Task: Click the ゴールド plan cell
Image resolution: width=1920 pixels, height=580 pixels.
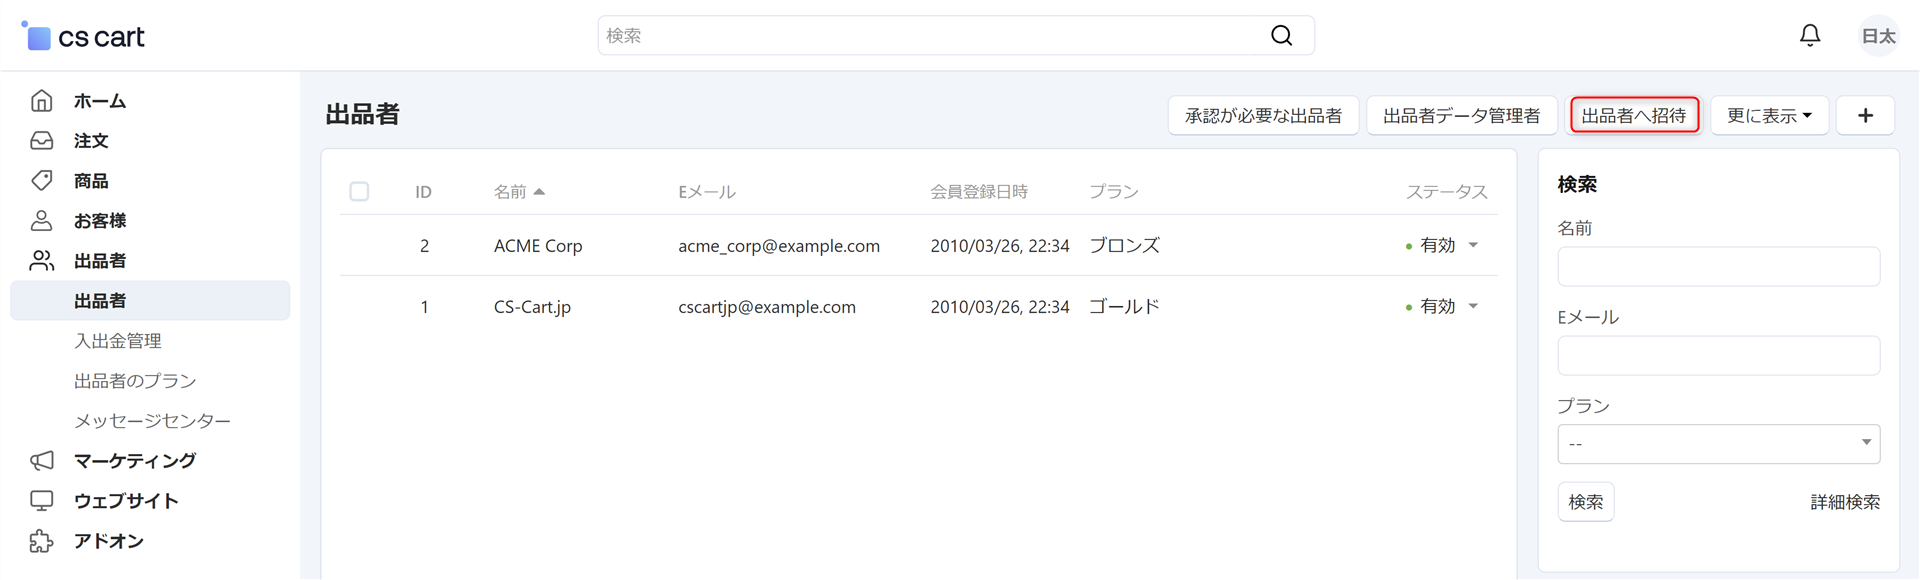Action: coord(1124,307)
